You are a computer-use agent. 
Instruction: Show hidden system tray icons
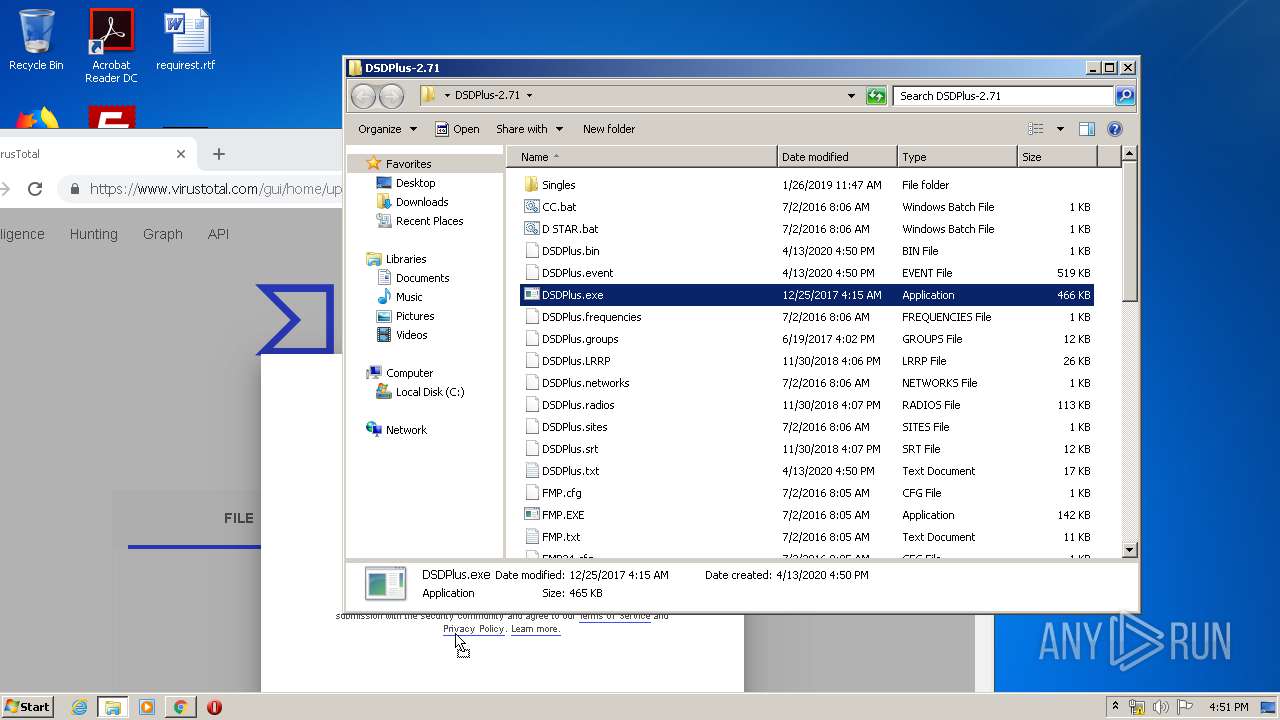(1115, 707)
